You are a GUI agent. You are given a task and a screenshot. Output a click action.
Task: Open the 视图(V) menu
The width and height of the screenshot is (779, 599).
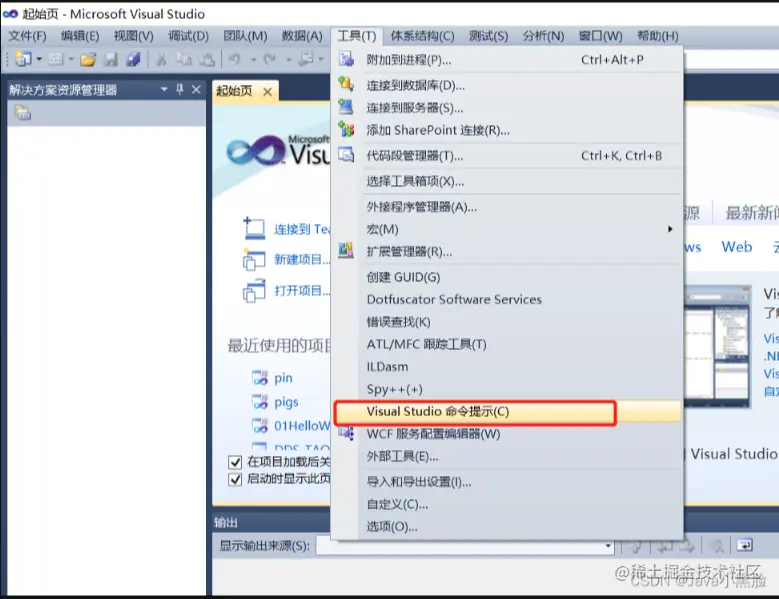[x=134, y=36]
